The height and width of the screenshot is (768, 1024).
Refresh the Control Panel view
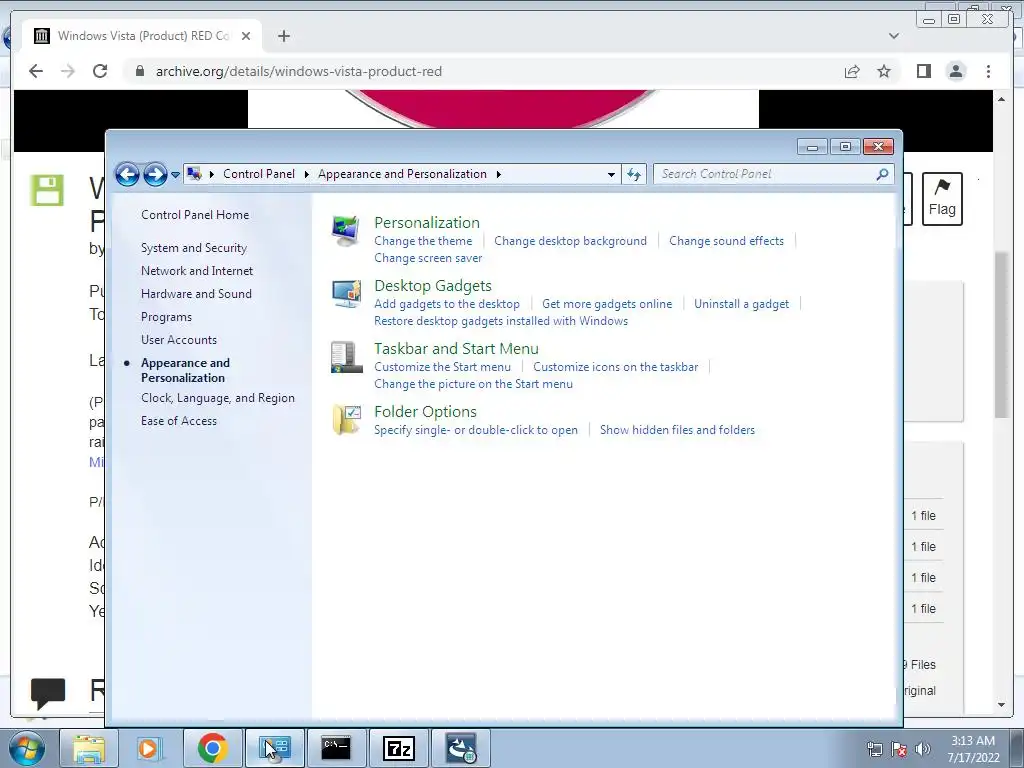pyautogui.click(x=633, y=174)
